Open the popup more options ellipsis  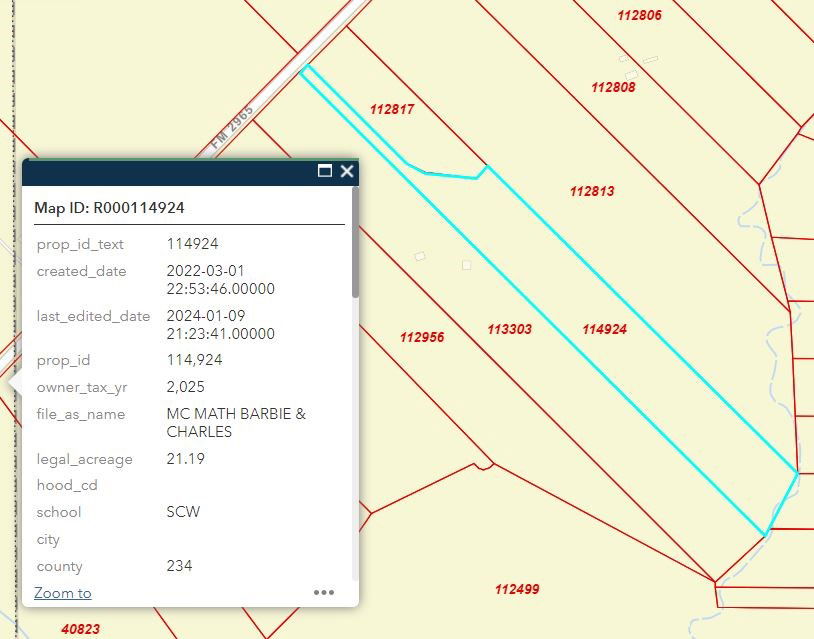pyautogui.click(x=324, y=592)
